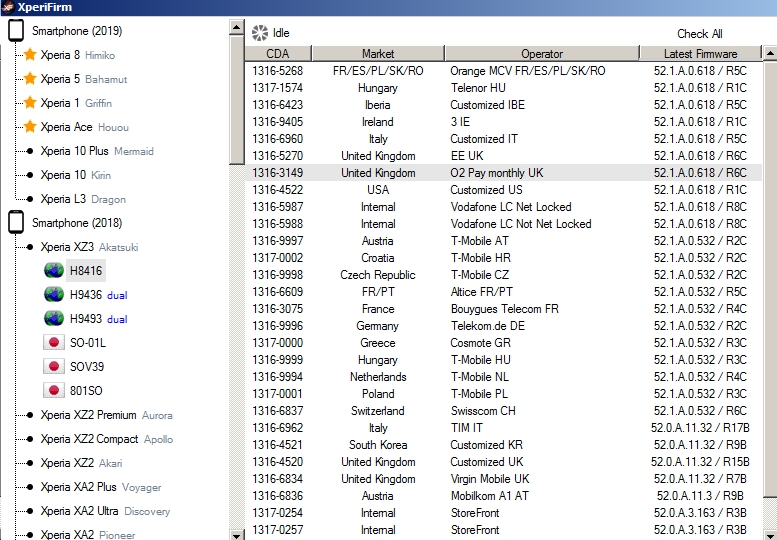Select the Customized UK row
The image size is (777, 540).
tap(503, 461)
